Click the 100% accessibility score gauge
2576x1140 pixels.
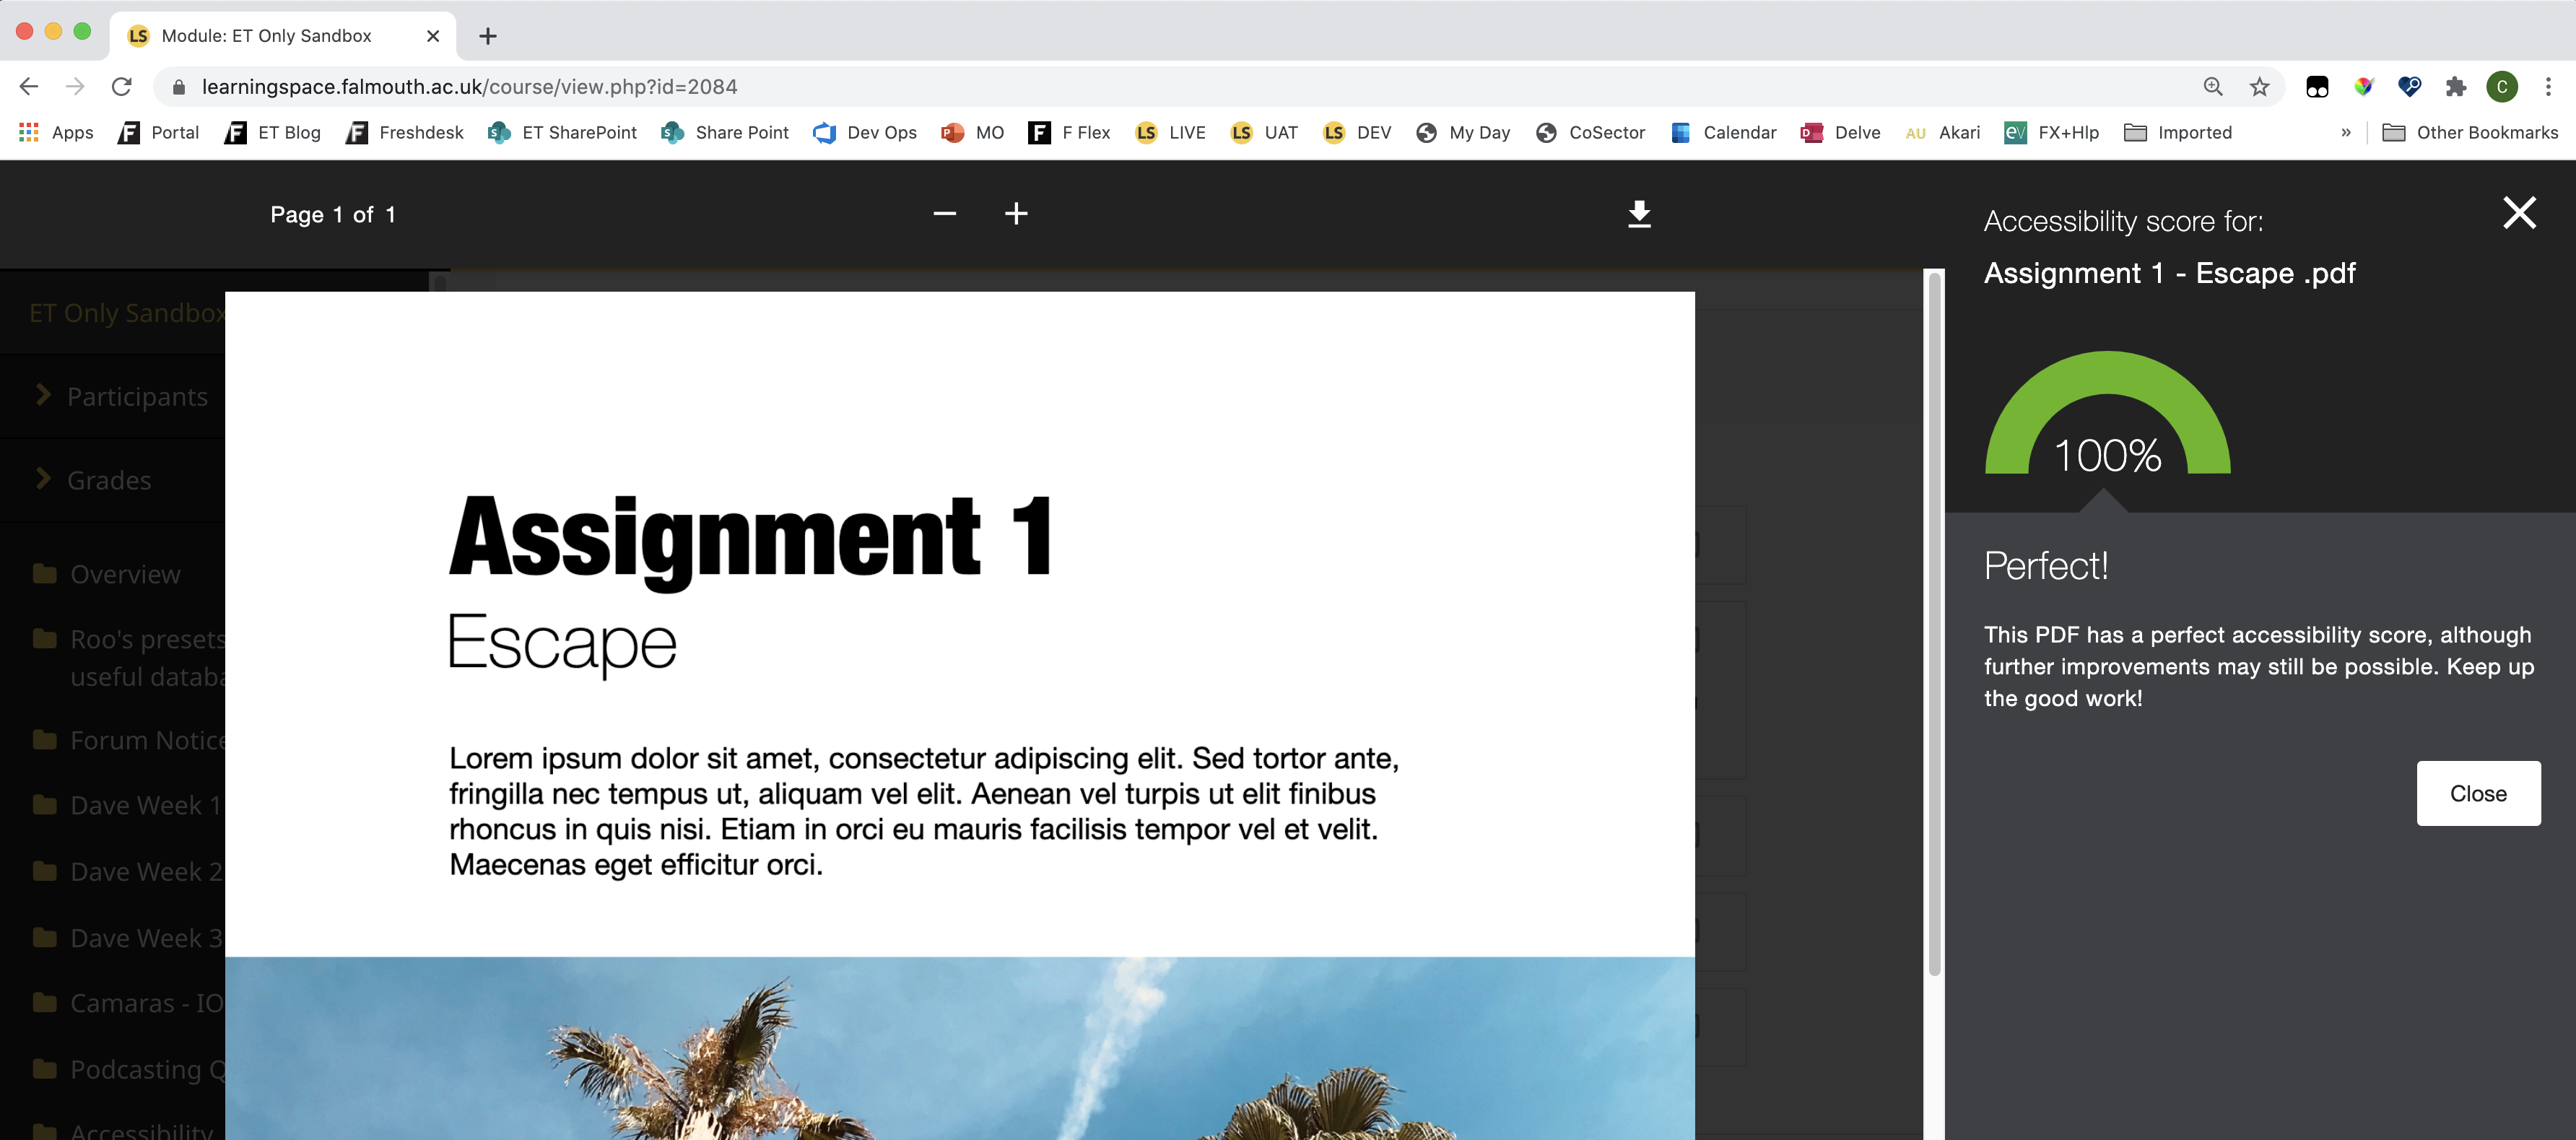(2107, 420)
